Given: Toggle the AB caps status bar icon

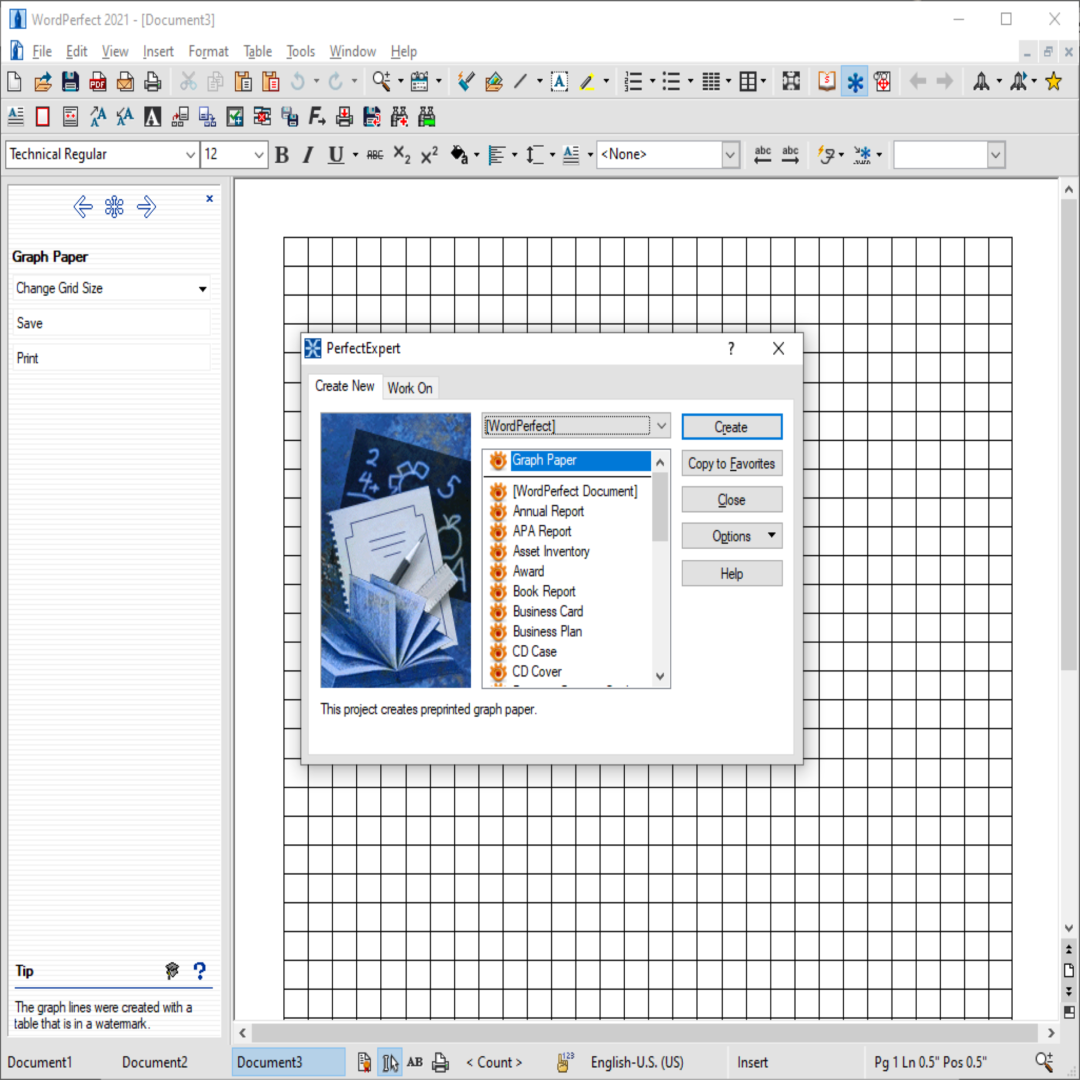Looking at the screenshot, I should click(x=415, y=1062).
